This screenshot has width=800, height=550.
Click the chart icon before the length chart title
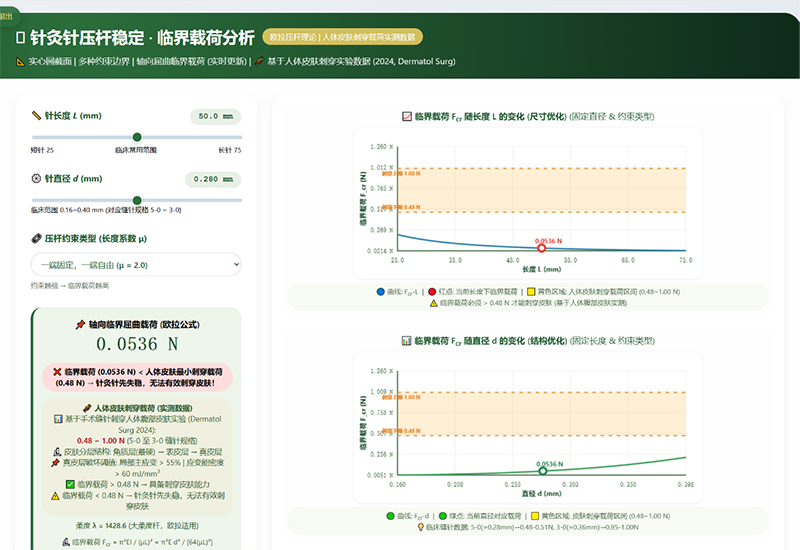point(407,116)
